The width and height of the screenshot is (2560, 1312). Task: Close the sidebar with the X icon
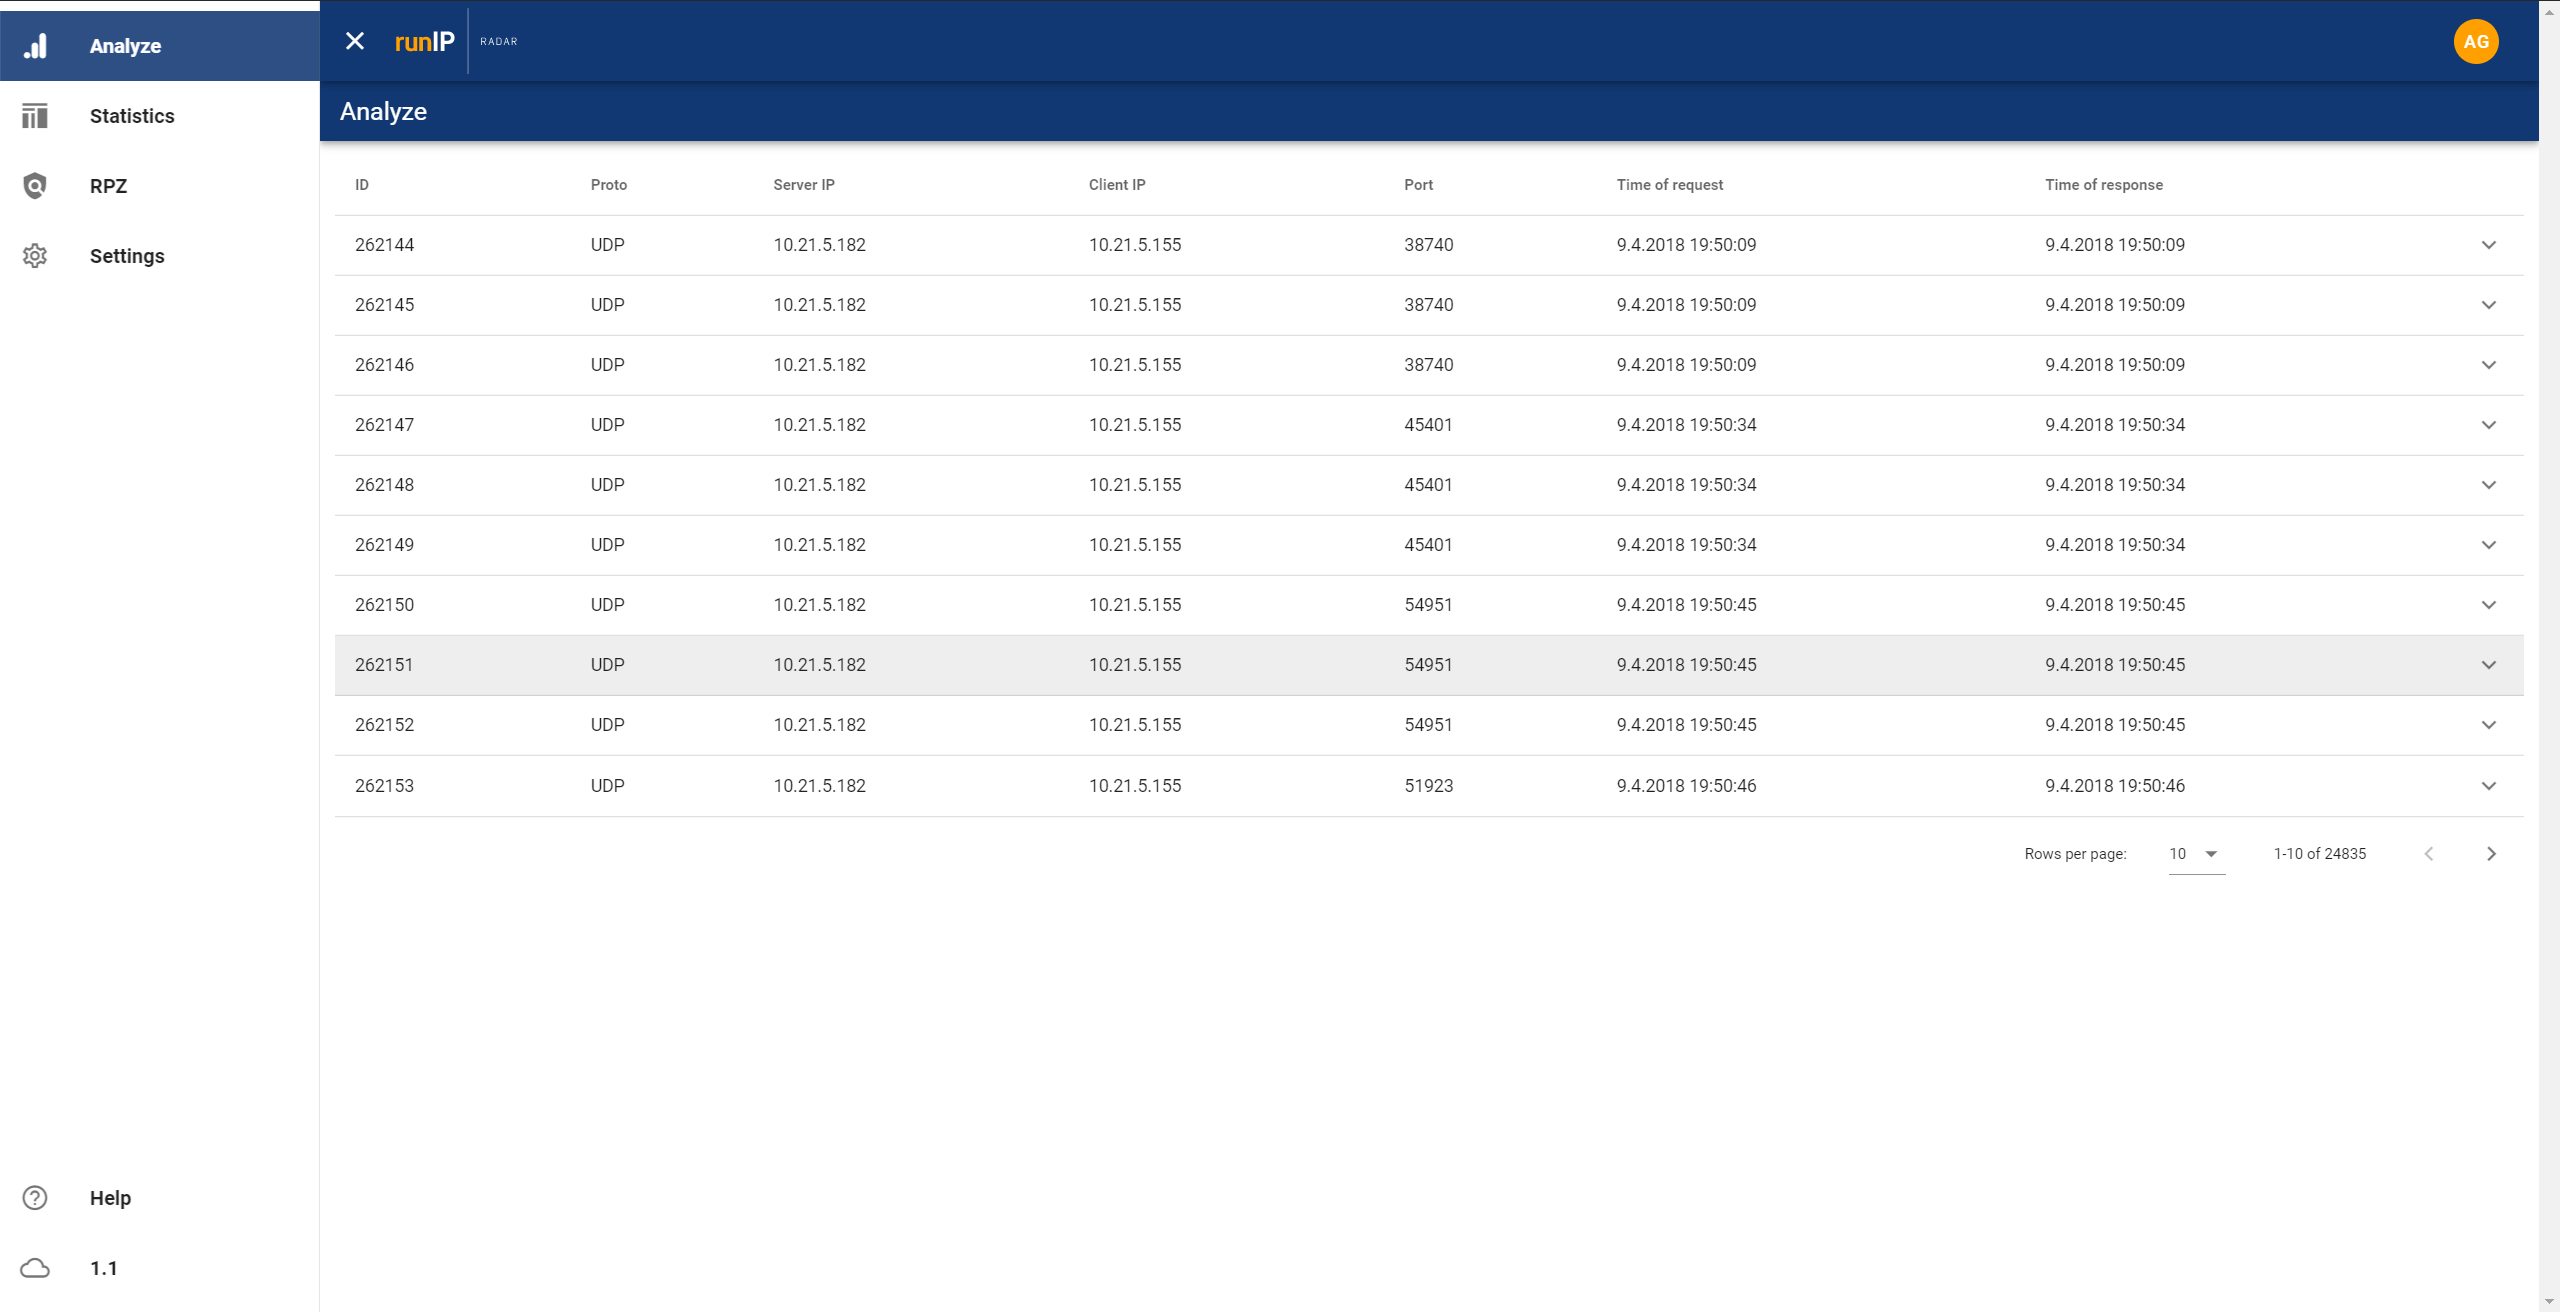point(355,41)
